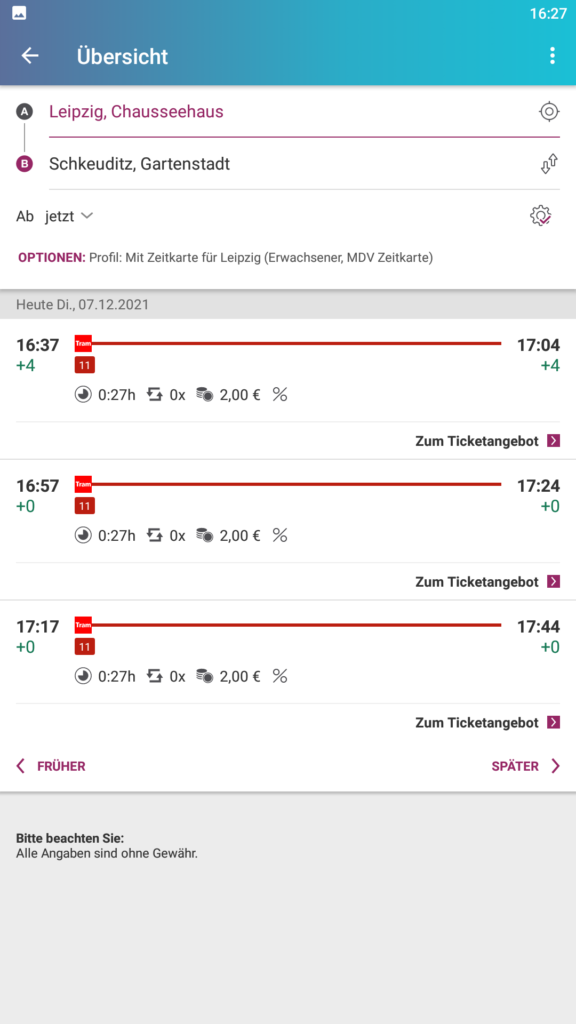Tap line 11 badge on 17:17 trip

[85, 647]
